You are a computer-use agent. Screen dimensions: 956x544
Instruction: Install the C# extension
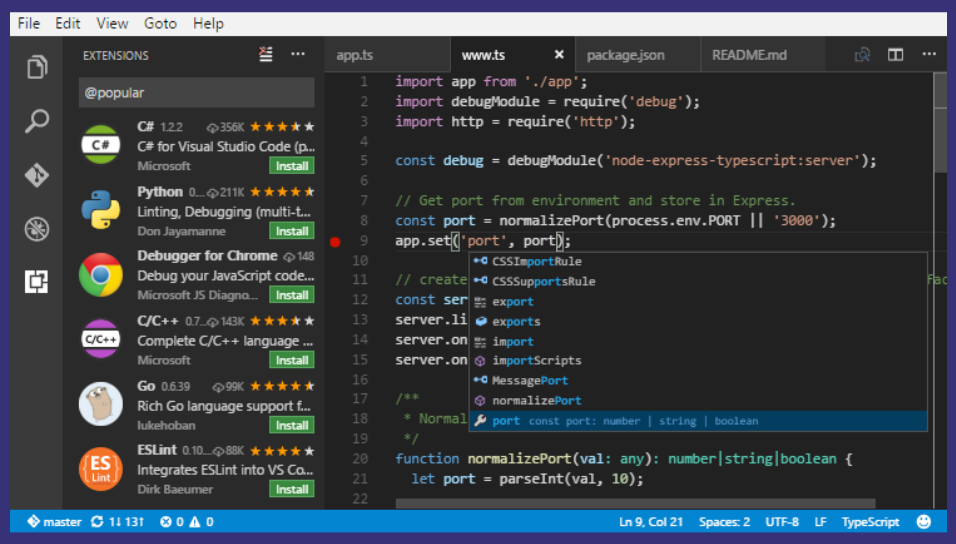coord(292,166)
